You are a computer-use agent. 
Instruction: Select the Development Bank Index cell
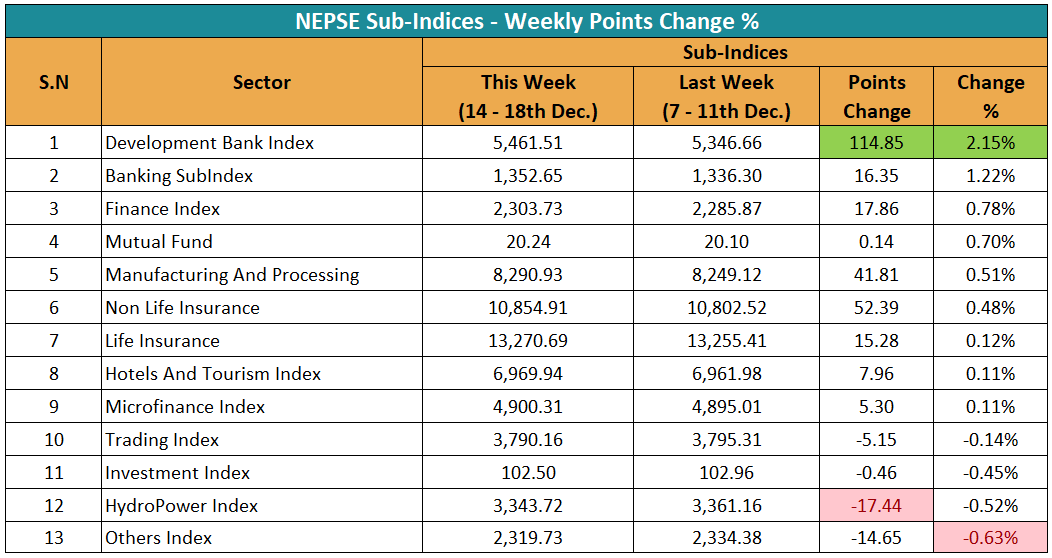point(210,143)
